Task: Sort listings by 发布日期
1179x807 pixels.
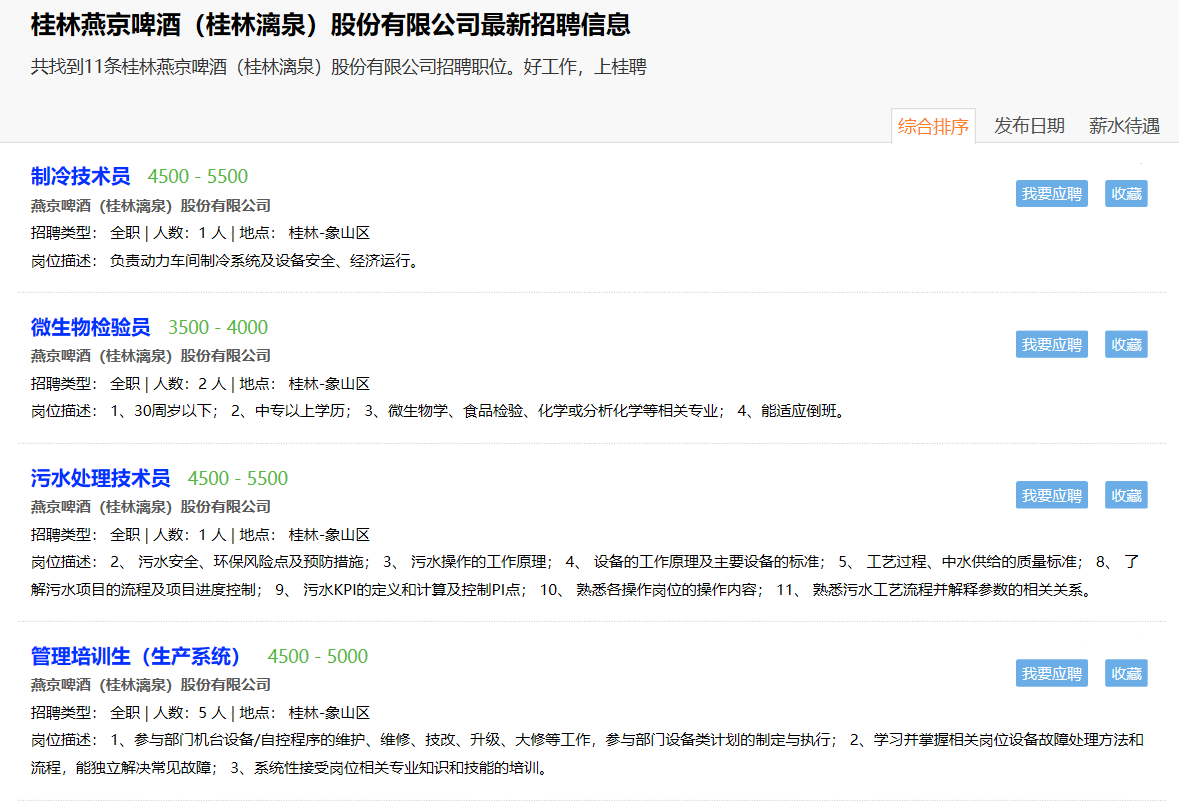Action: click(1029, 126)
